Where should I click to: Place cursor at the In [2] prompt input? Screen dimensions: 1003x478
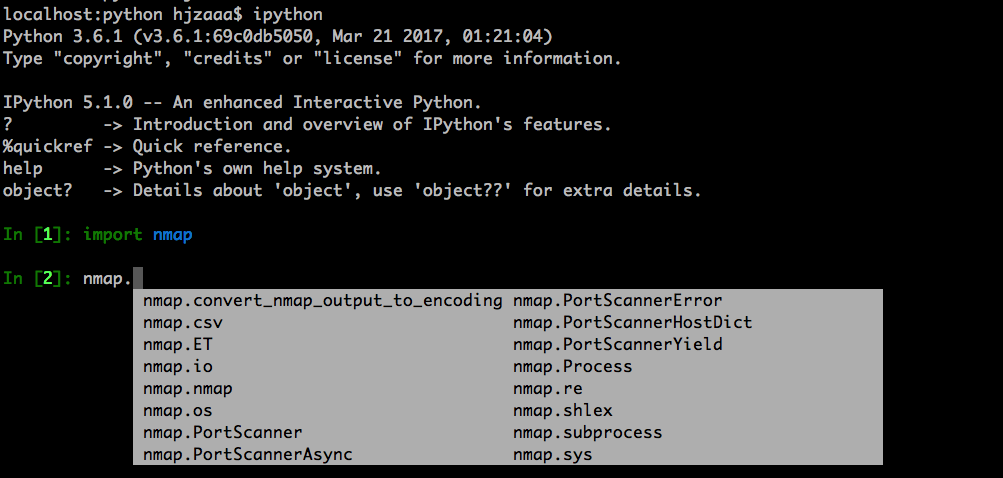(139, 278)
